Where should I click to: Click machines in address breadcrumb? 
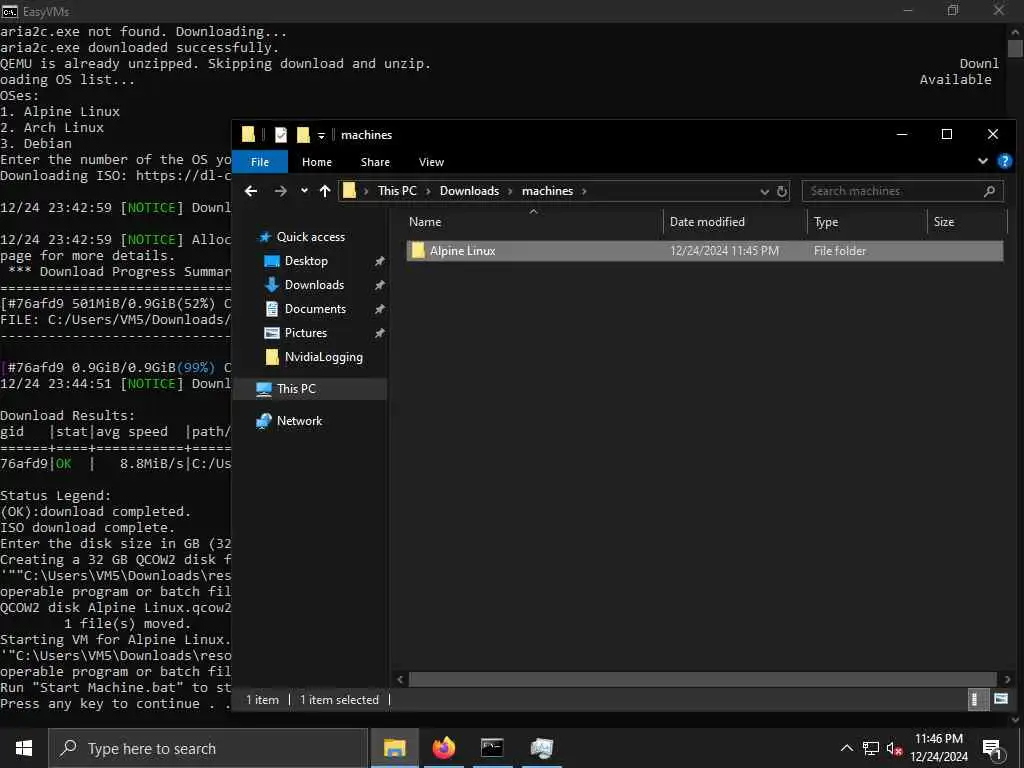[547, 191]
